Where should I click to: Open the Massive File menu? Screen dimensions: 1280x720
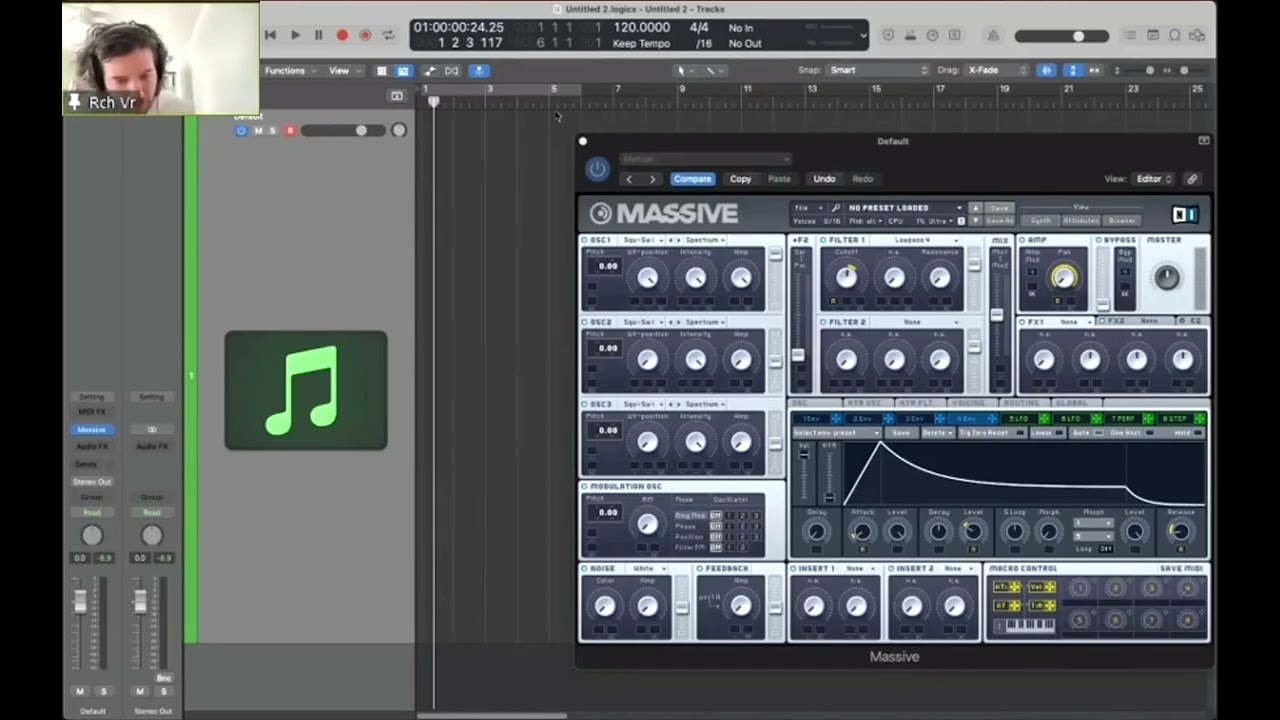[807, 208]
